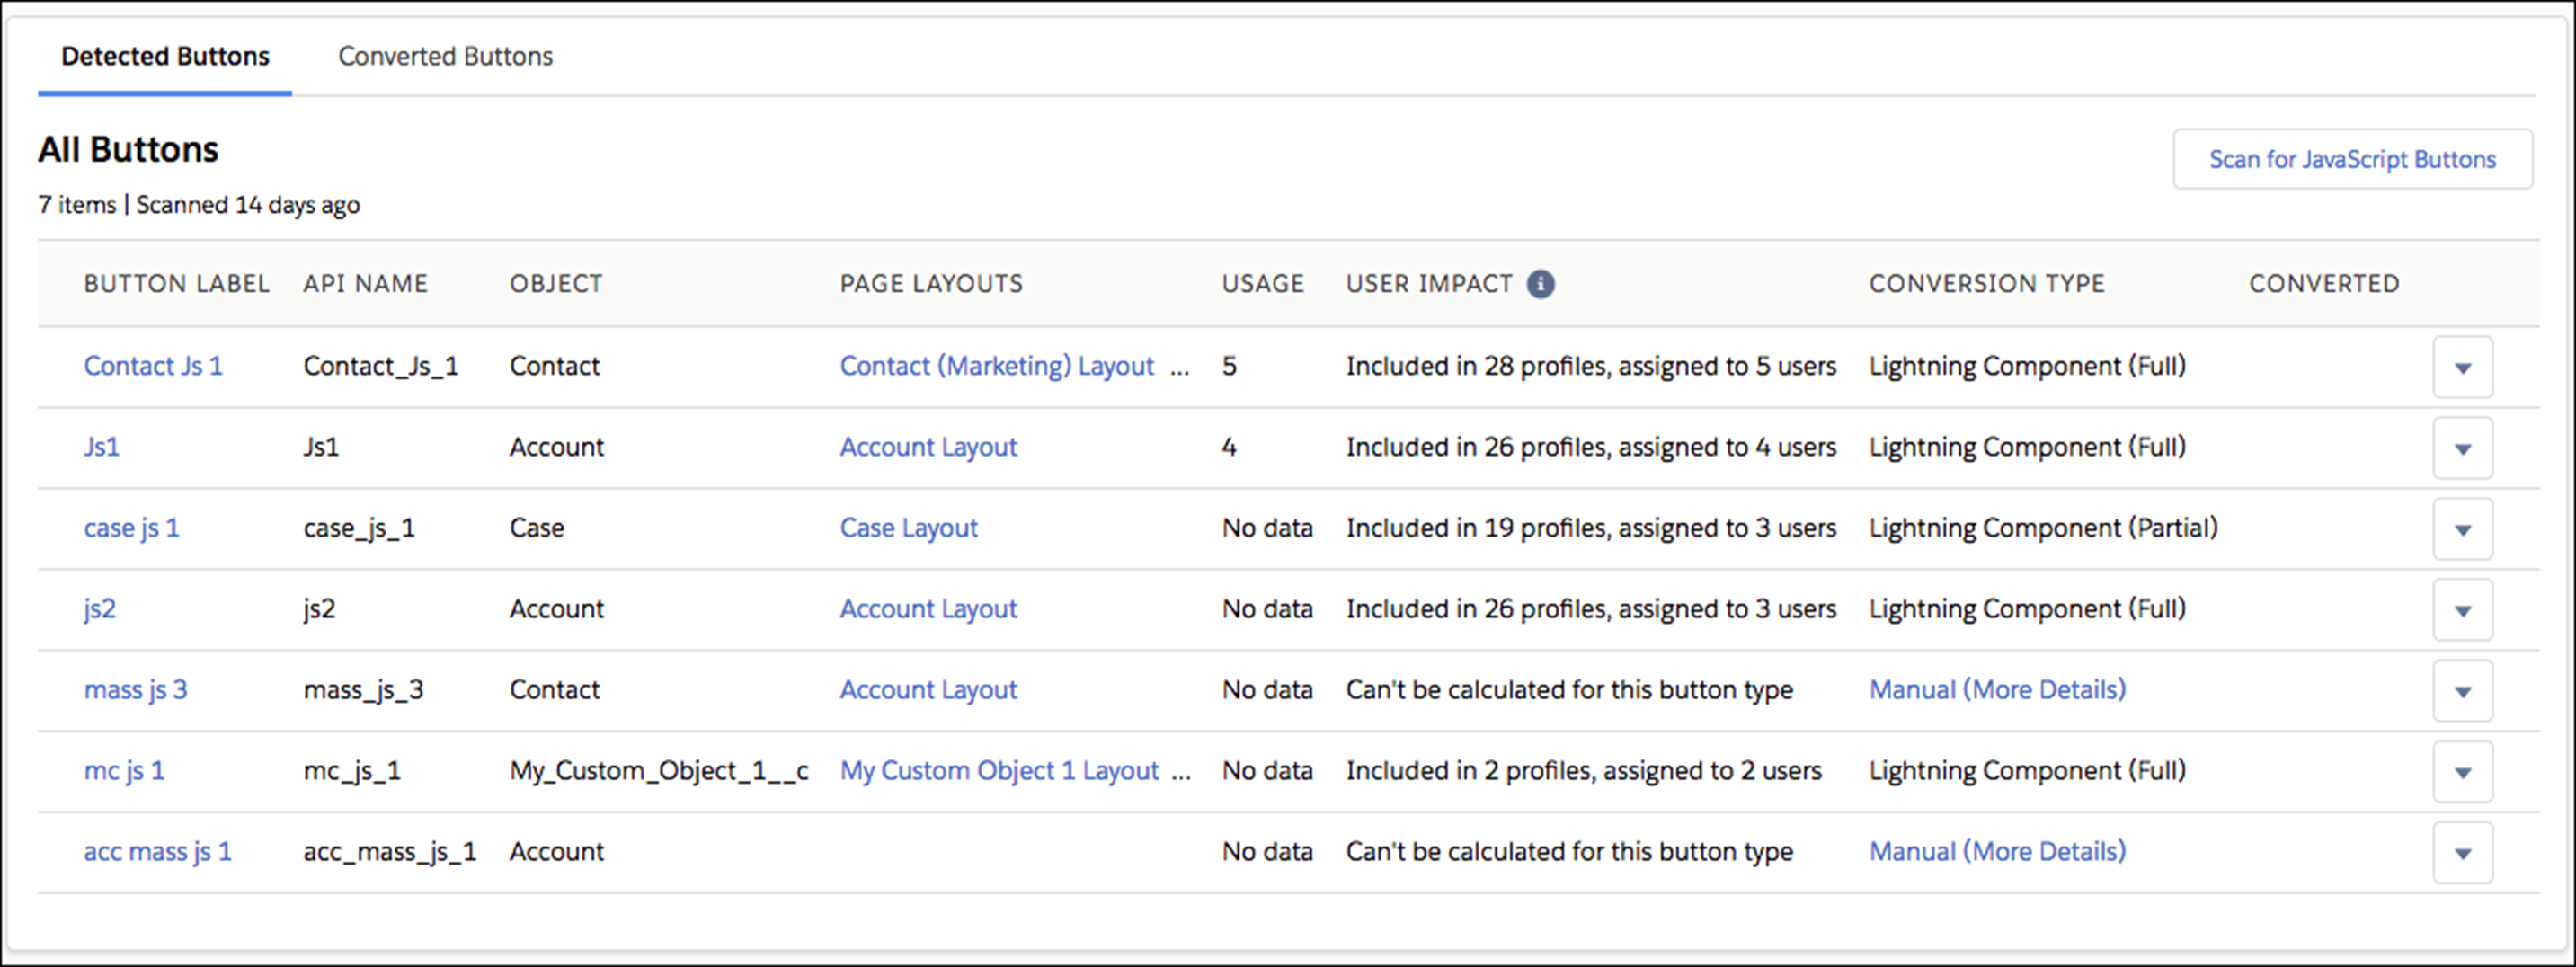Open the Case Layout link
The height and width of the screenshot is (967, 2576).
pos(908,528)
